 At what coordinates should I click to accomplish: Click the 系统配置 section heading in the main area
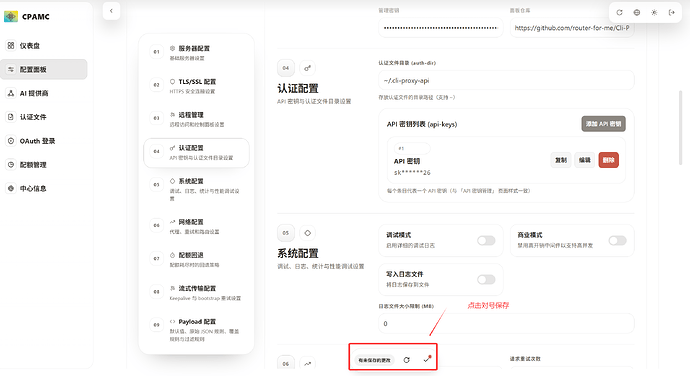point(297,254)
